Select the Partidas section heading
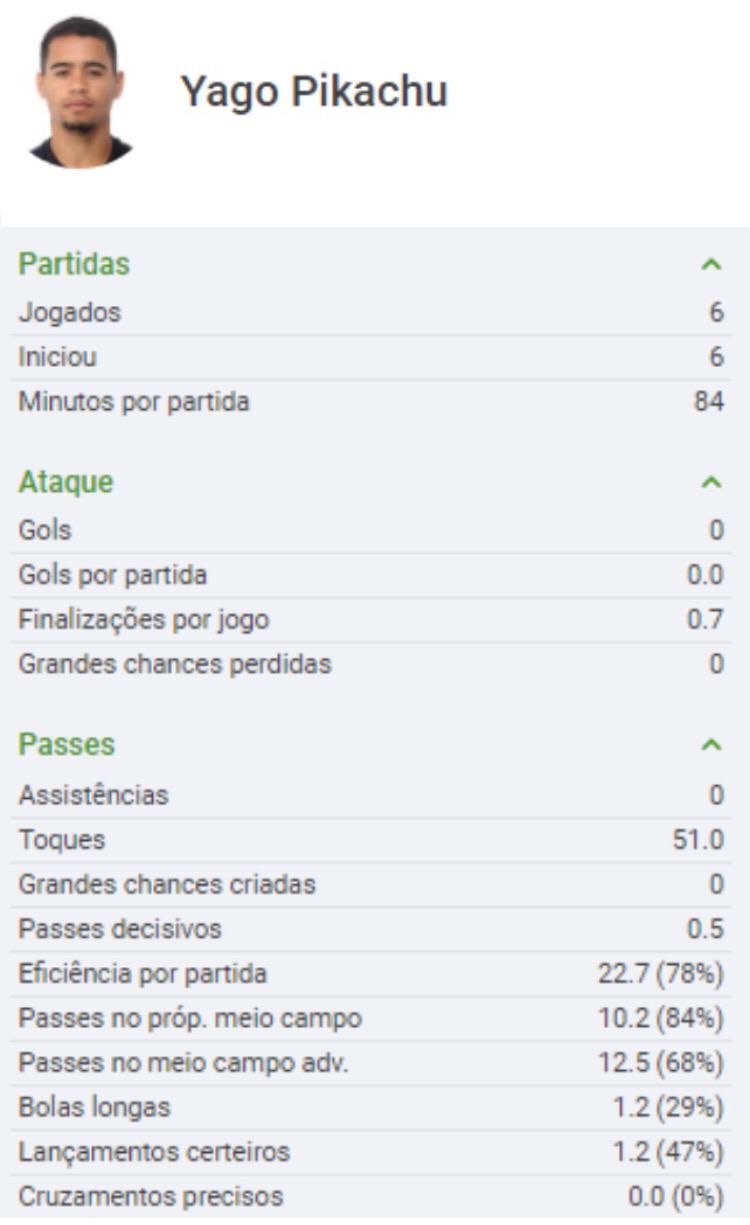The height and width of the screenshot is (1225, 750). [74, 265]
